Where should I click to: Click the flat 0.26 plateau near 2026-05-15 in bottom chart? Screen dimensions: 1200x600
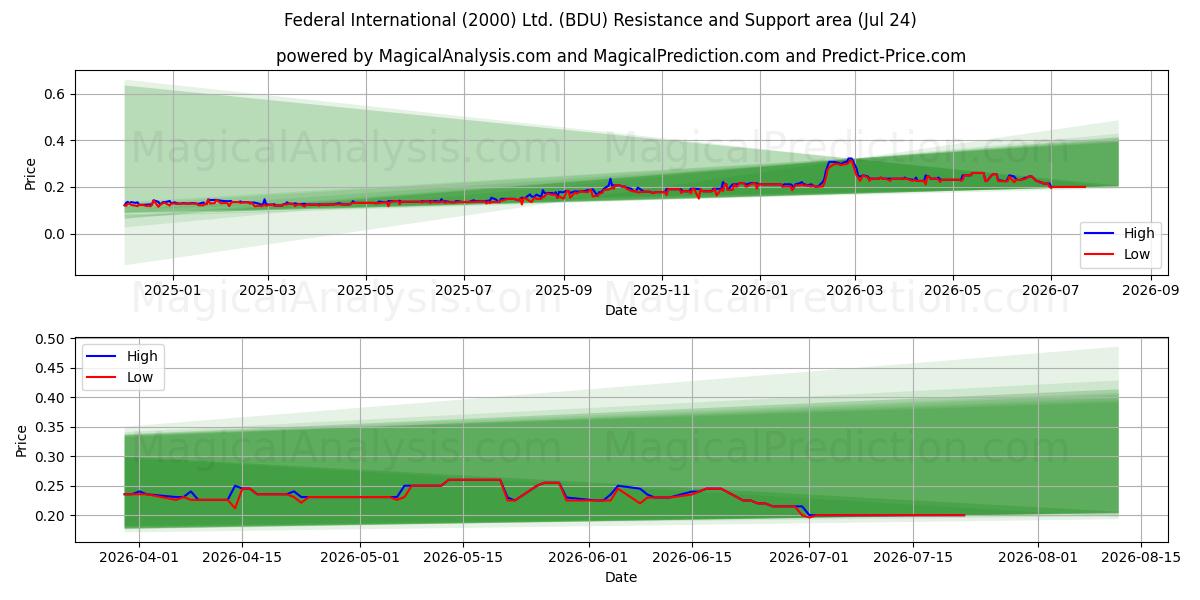[x=474, y=480]
